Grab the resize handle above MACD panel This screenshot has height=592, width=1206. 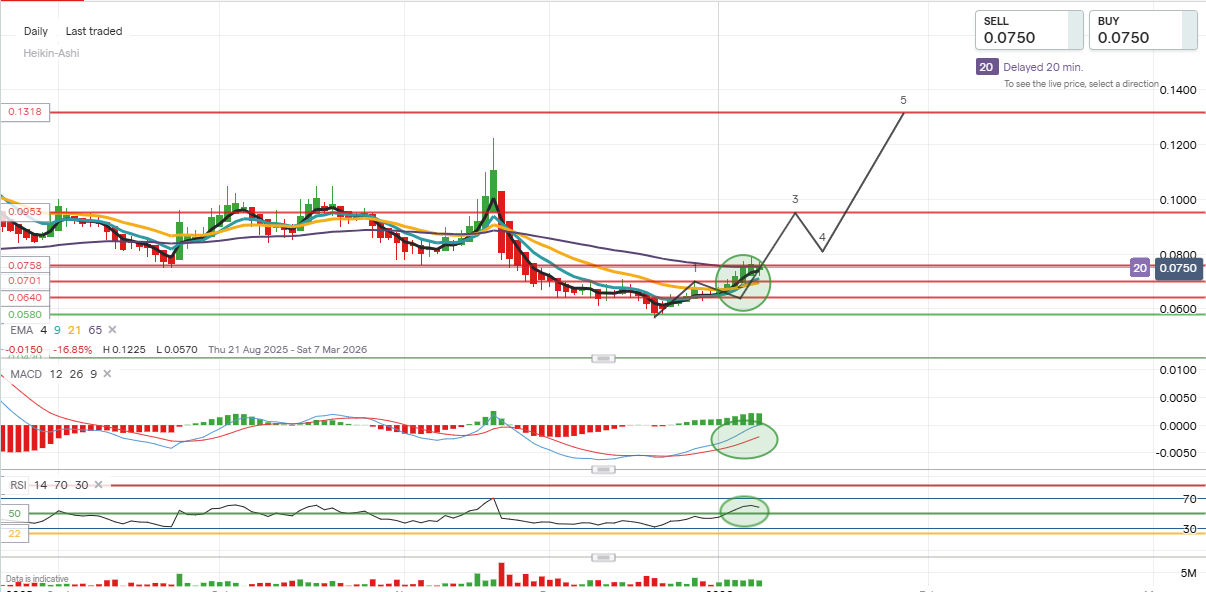[x=602, y=358]
